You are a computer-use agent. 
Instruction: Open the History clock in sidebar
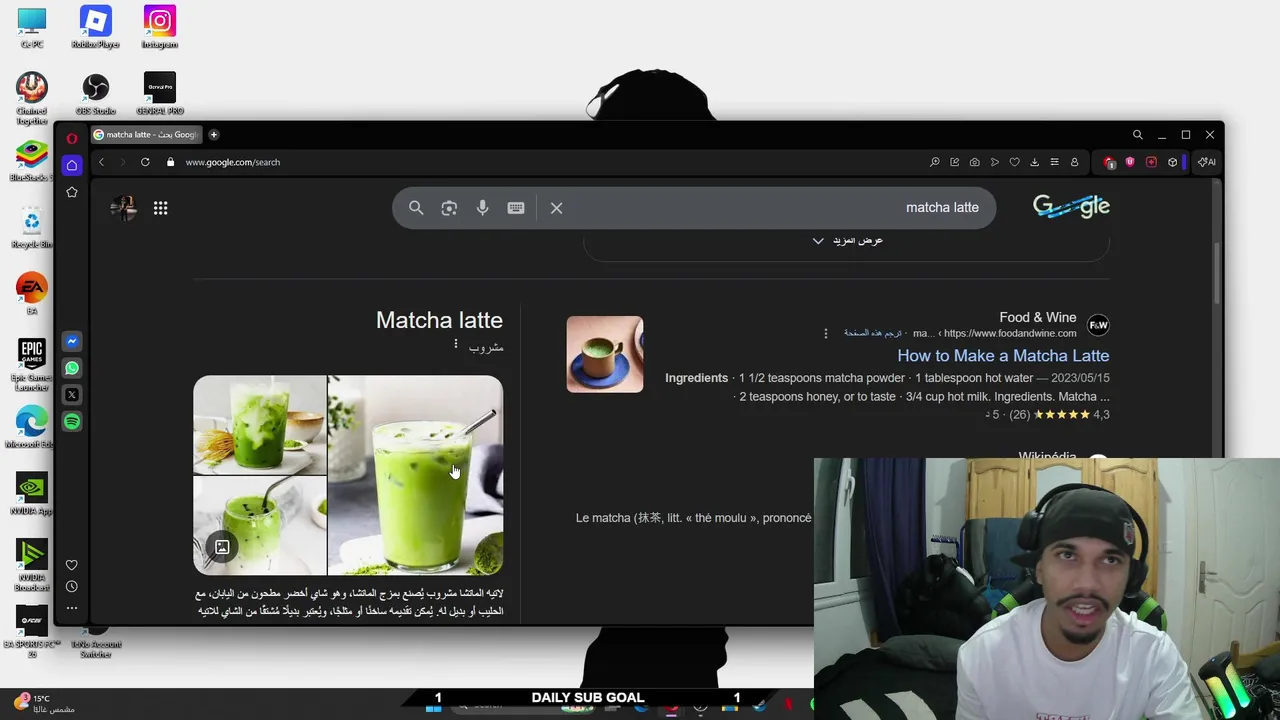coord(72,587)
